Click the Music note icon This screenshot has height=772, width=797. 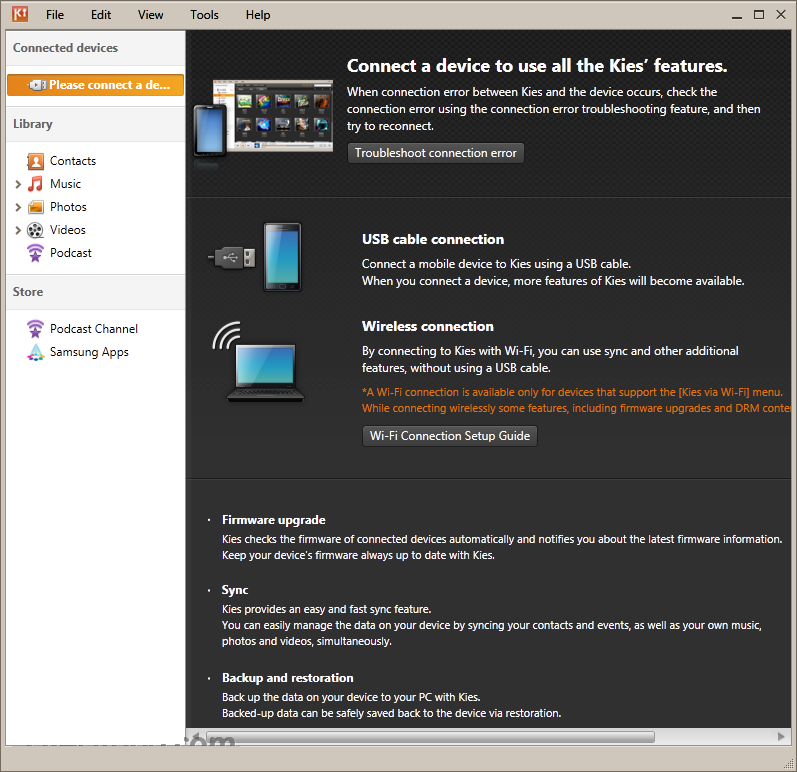pyautogui.click(x=35, y=184)
